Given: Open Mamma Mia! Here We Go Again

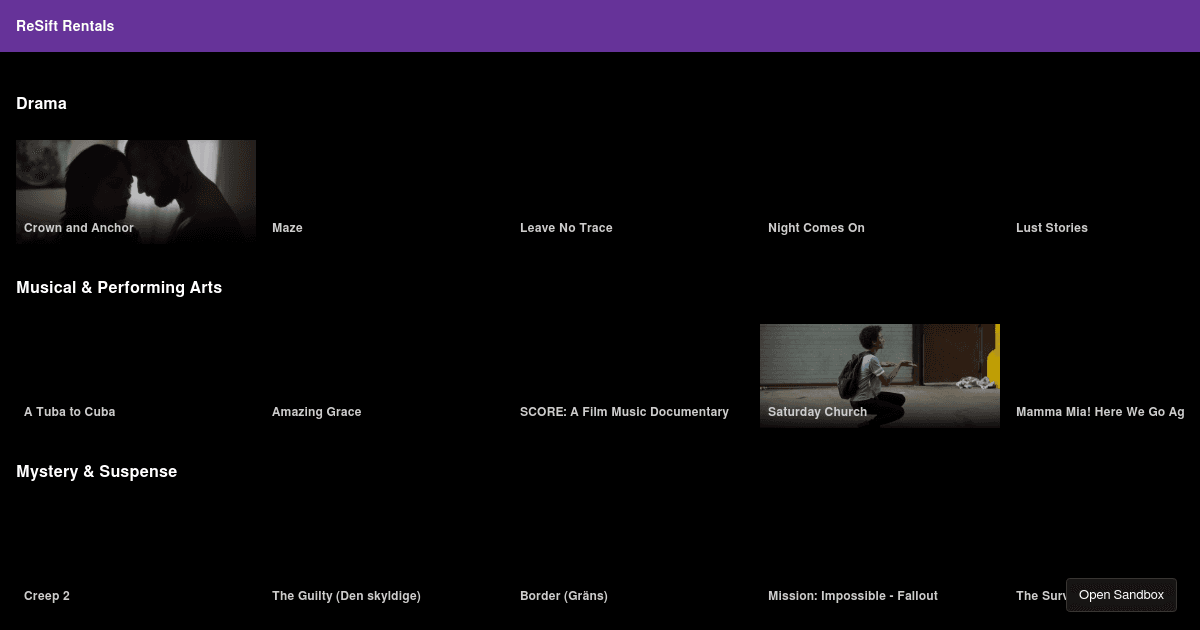Looking at the screenshot, I should pyautogui.click(x=1100, y=411).
